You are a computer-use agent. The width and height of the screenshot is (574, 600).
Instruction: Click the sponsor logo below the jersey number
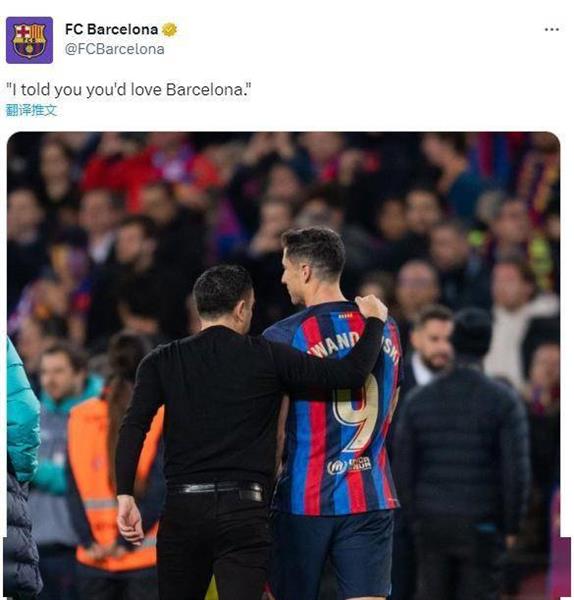349,465
